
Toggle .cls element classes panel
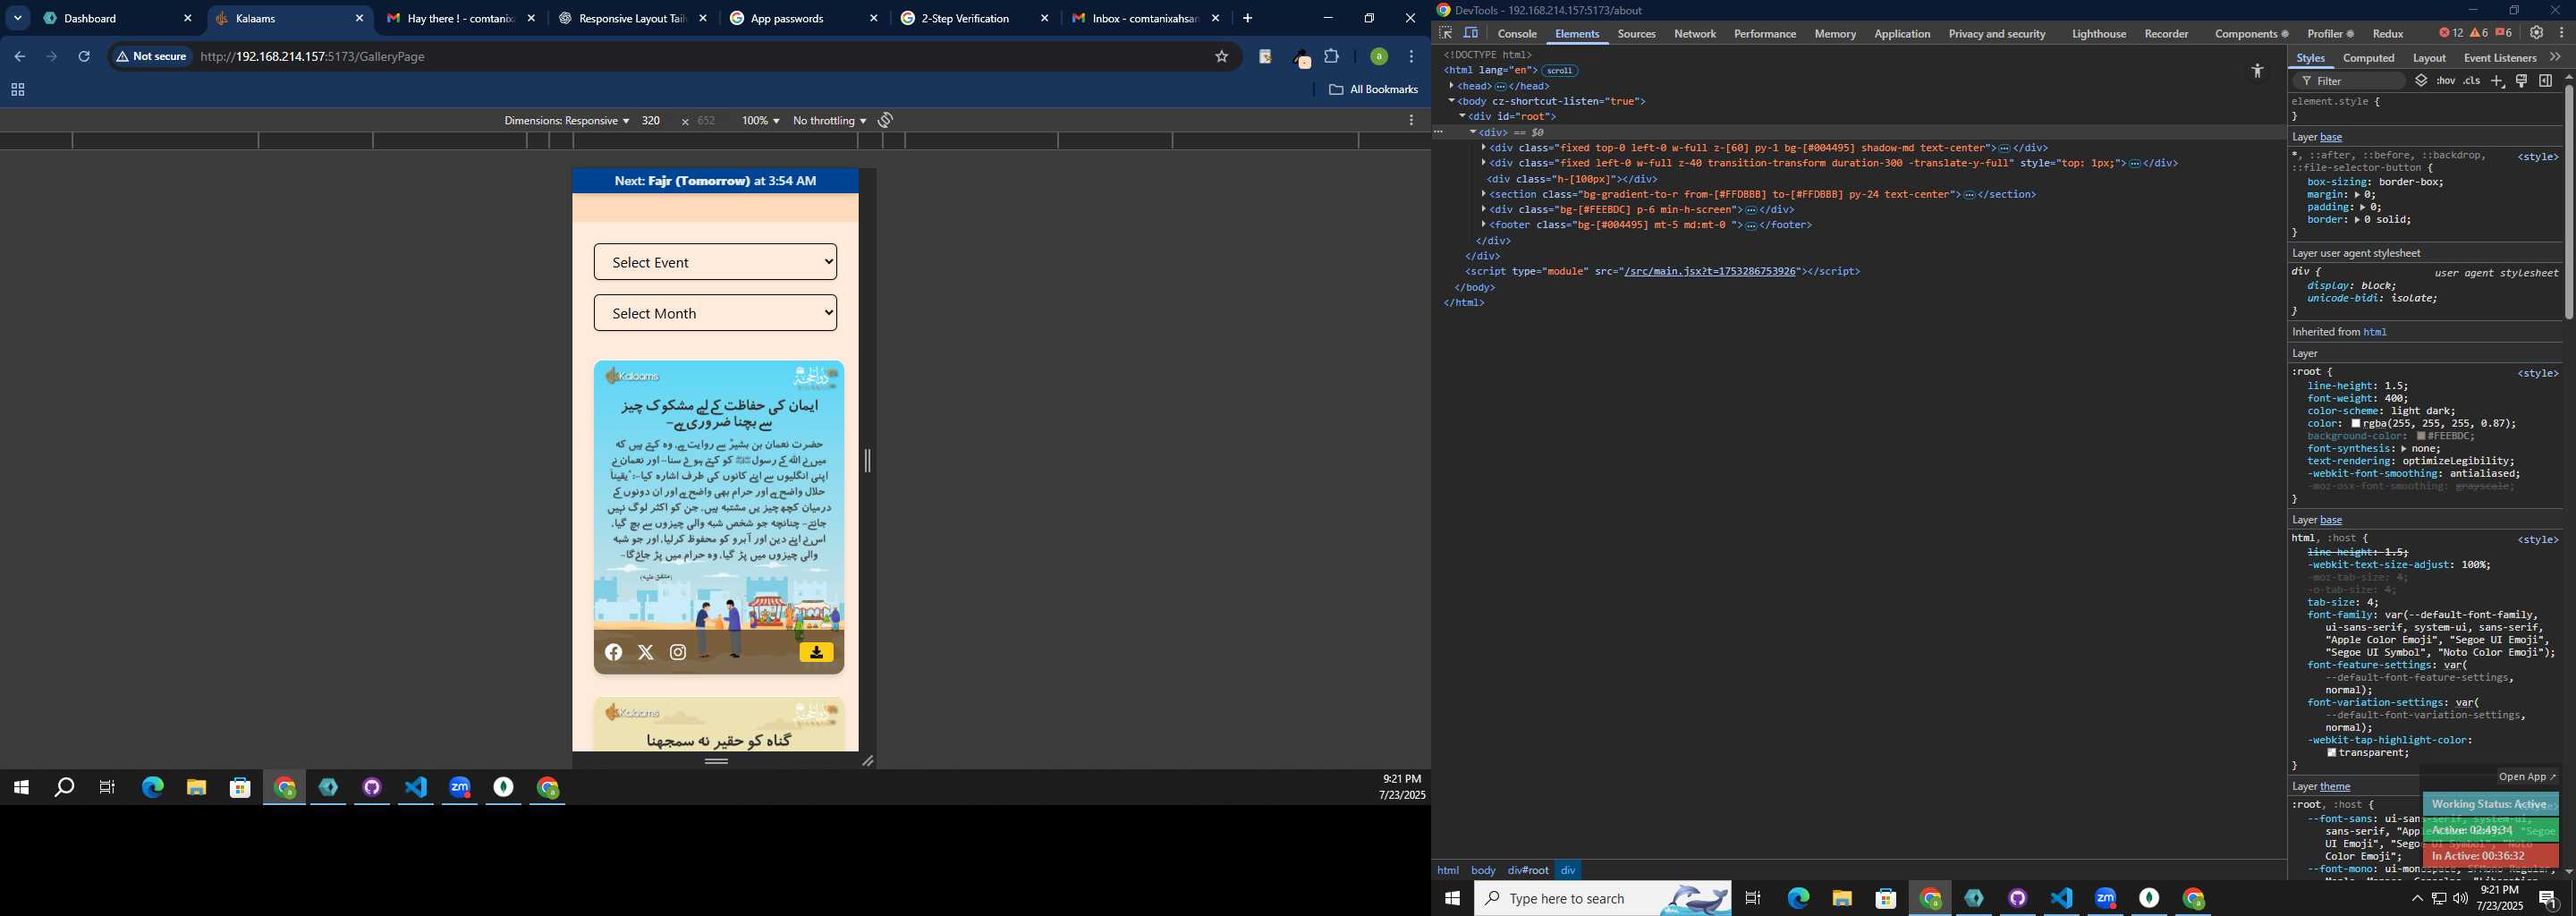point(2471,81)
